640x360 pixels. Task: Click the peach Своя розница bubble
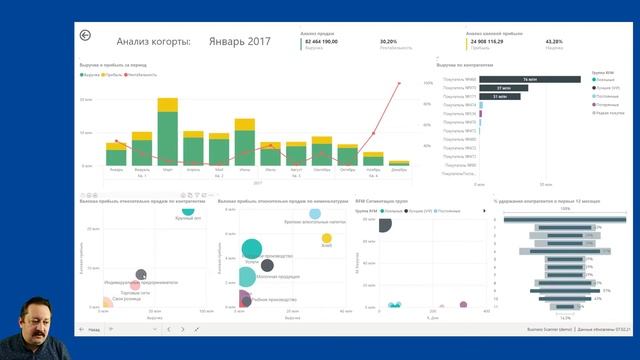[107, 302]
